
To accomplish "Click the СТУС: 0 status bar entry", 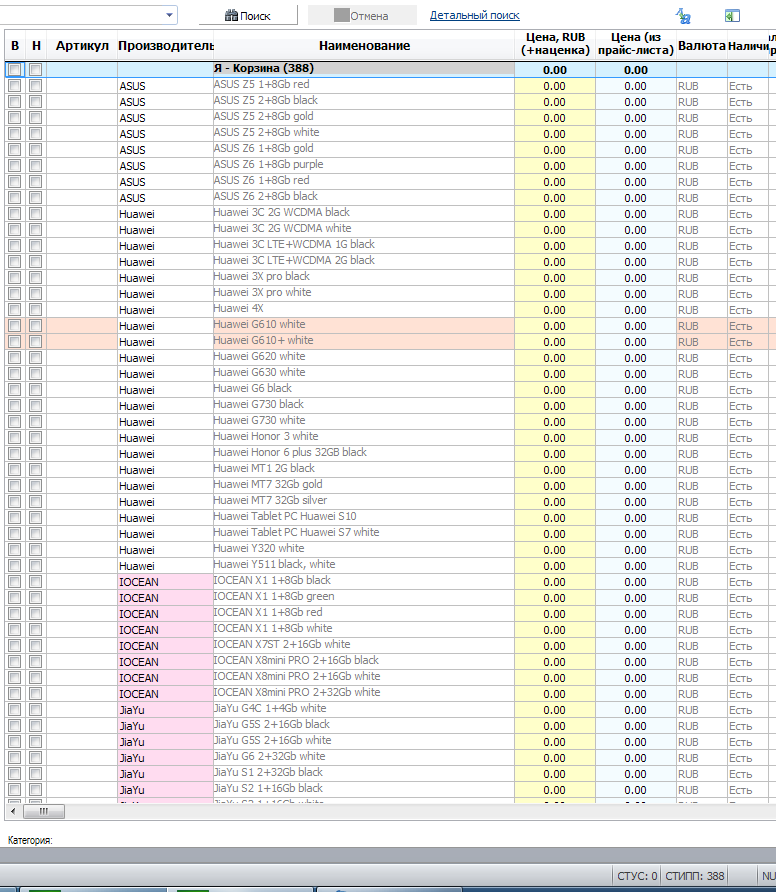I will [x=637, y=876].
